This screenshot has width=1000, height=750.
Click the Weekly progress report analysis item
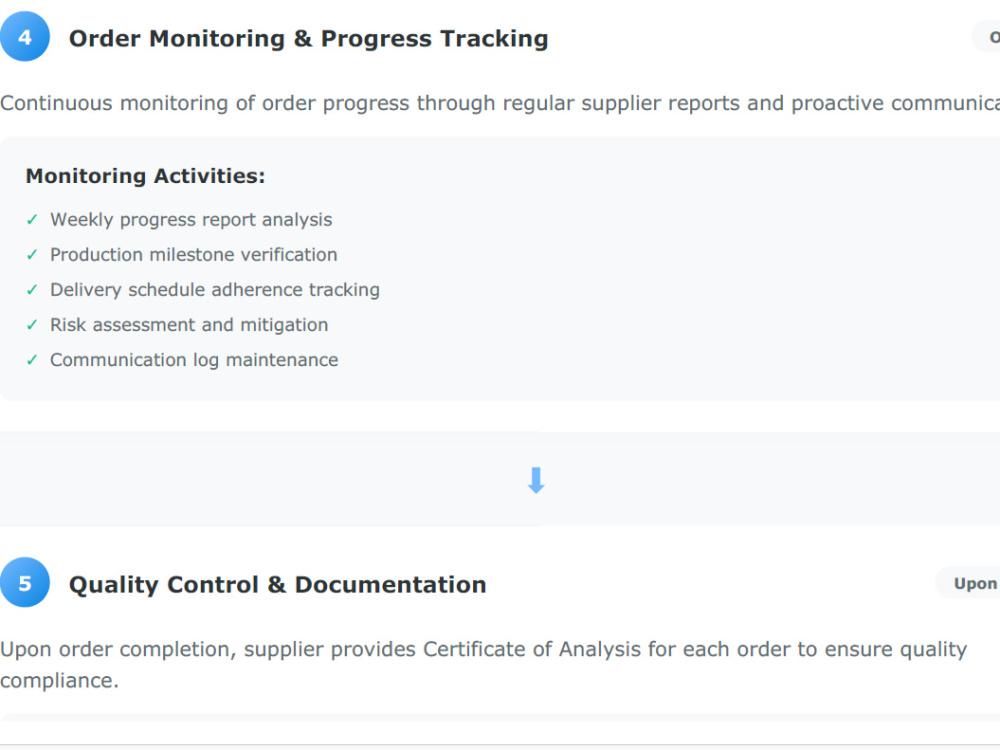coord(191,220)
